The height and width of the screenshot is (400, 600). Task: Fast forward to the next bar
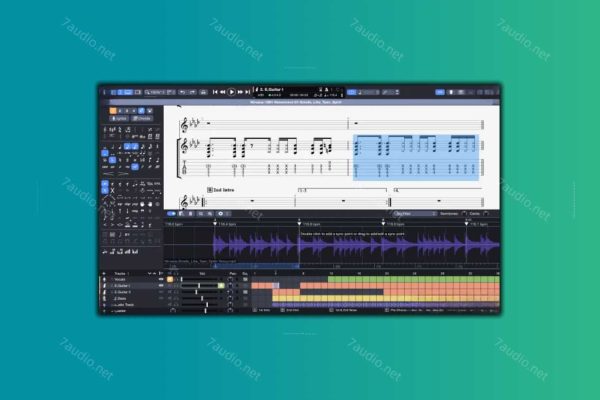(240, 92)
